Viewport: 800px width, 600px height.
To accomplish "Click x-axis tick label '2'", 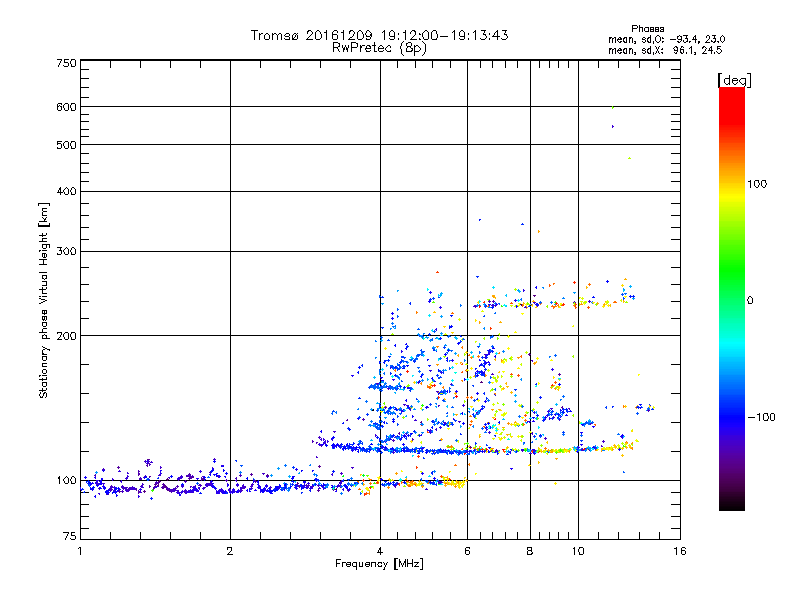I will [x=230, y=551].
